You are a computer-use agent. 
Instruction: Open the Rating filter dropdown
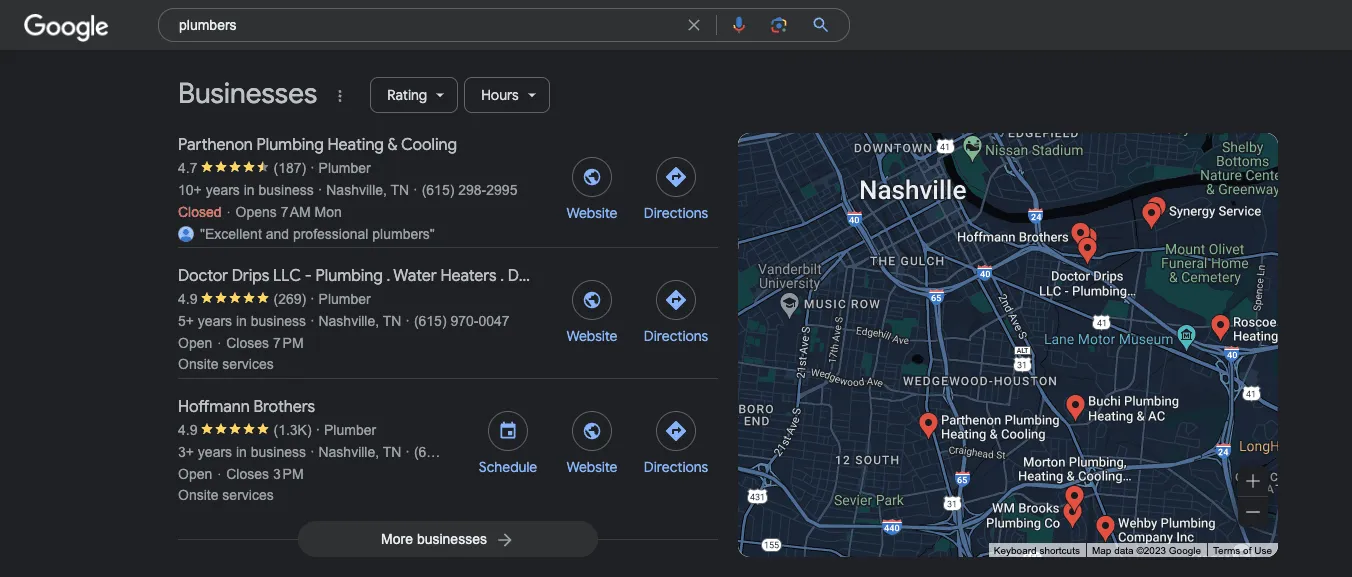413,94
